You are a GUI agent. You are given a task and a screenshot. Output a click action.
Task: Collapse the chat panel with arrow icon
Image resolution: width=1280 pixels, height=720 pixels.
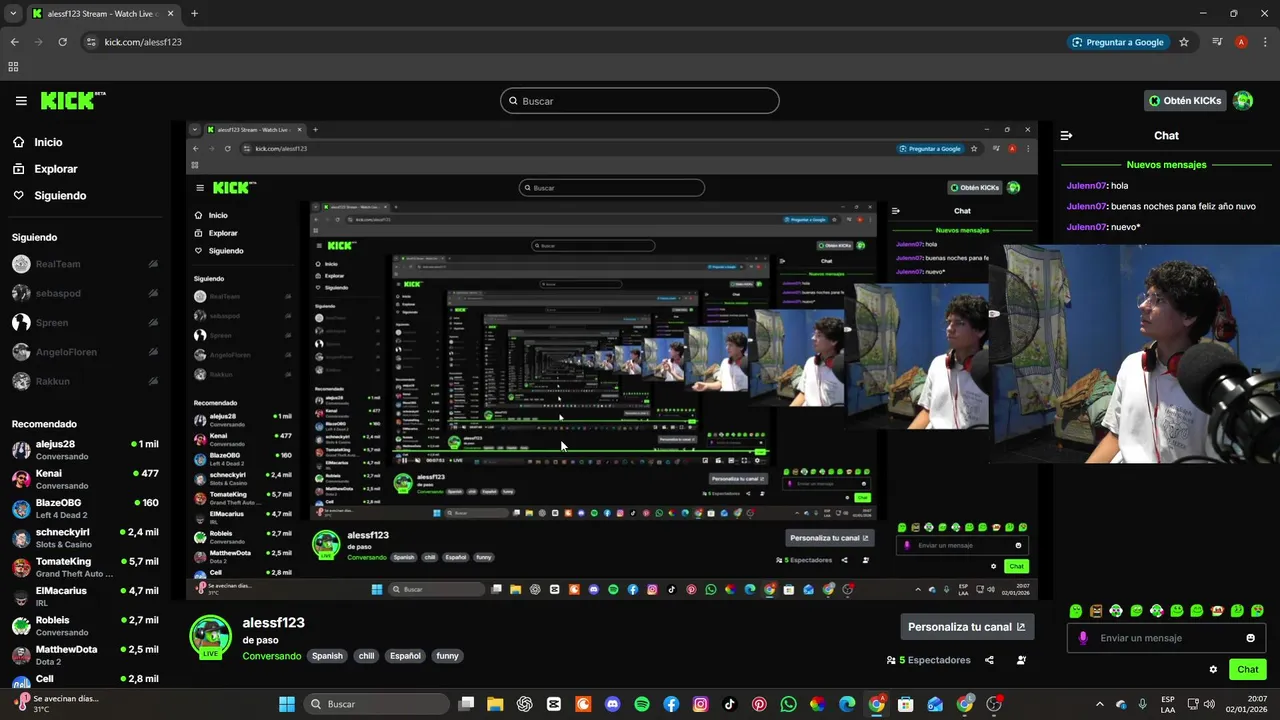click(1066, 135)
